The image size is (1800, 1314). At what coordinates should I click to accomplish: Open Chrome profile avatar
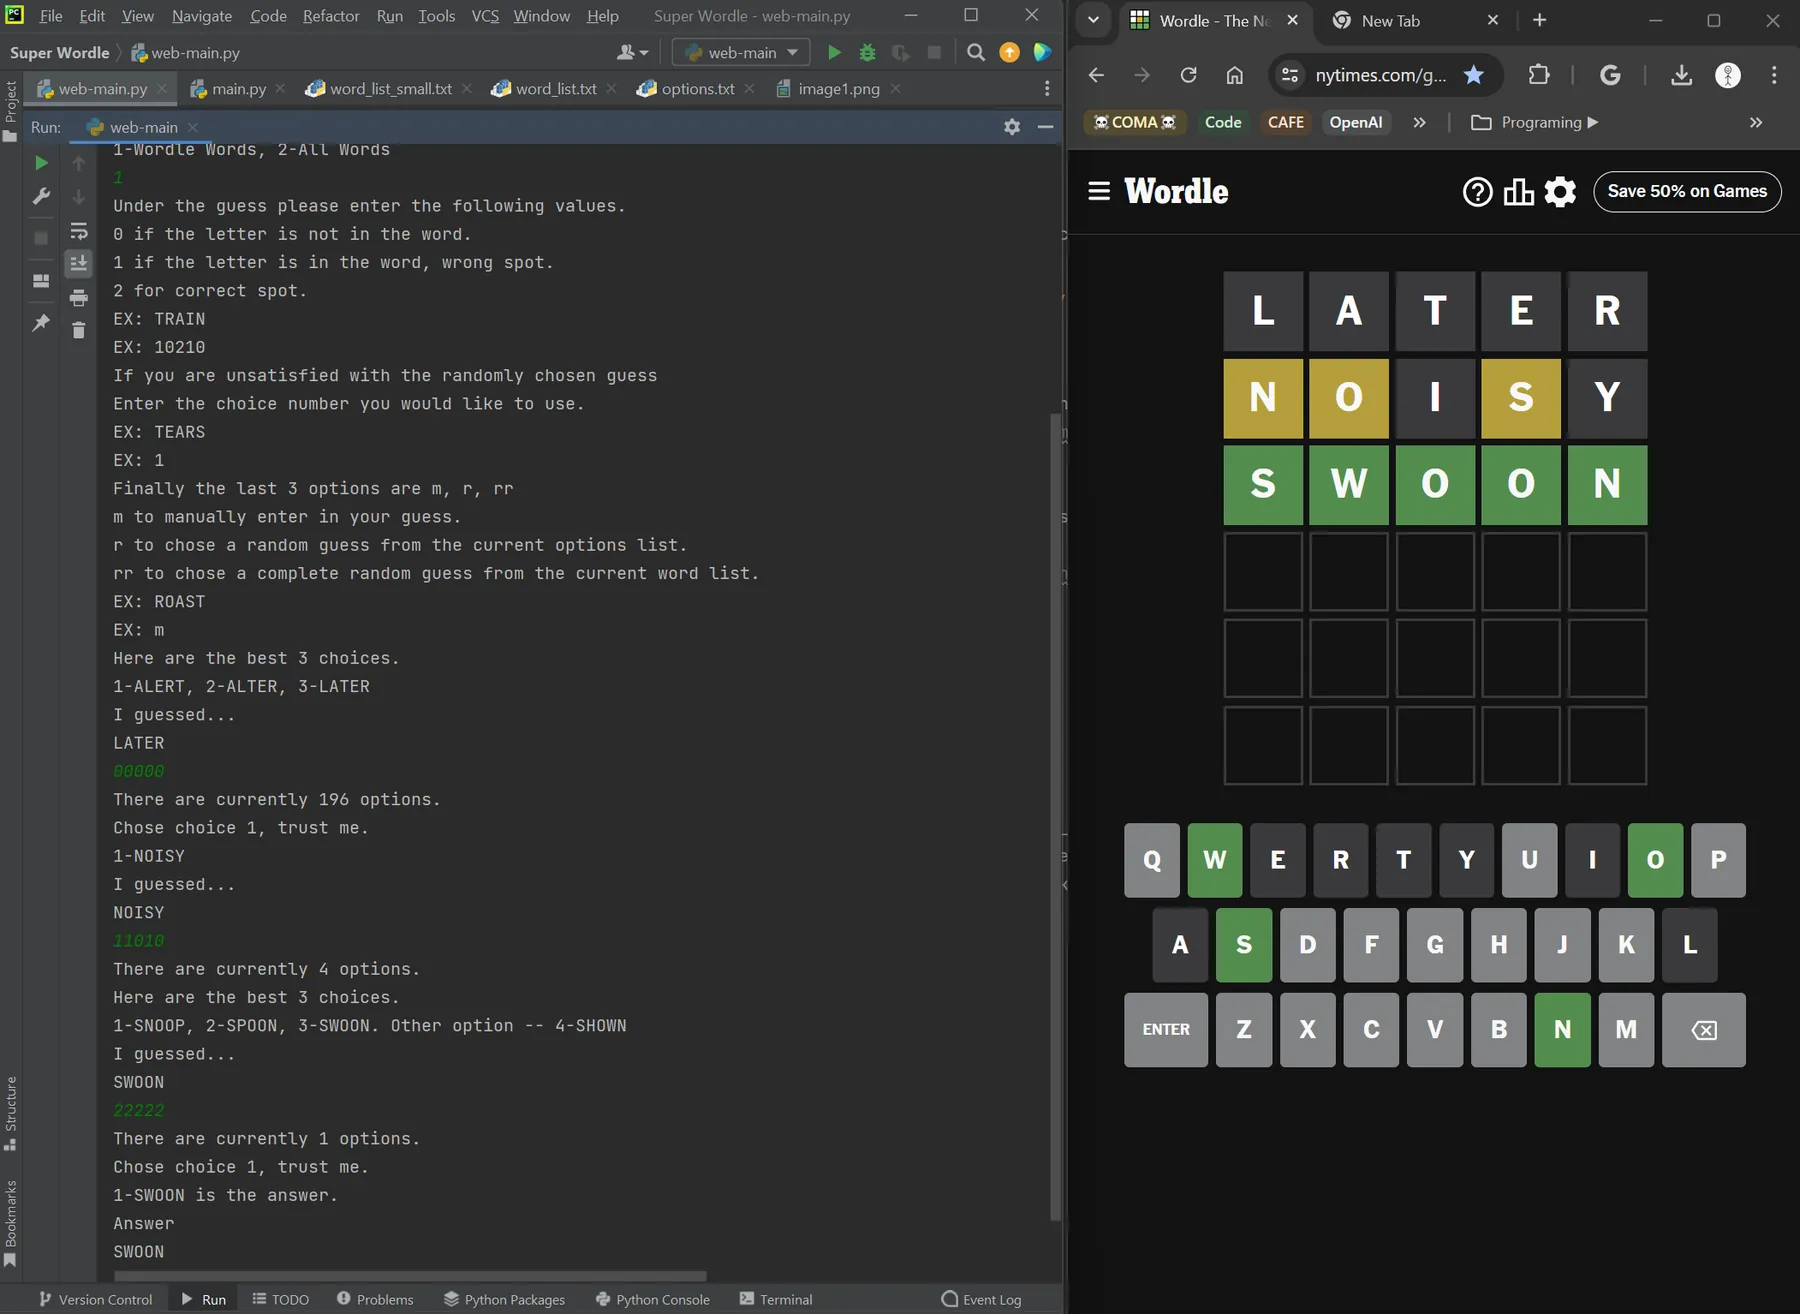pyautogui.click(x=1728, y=75)
